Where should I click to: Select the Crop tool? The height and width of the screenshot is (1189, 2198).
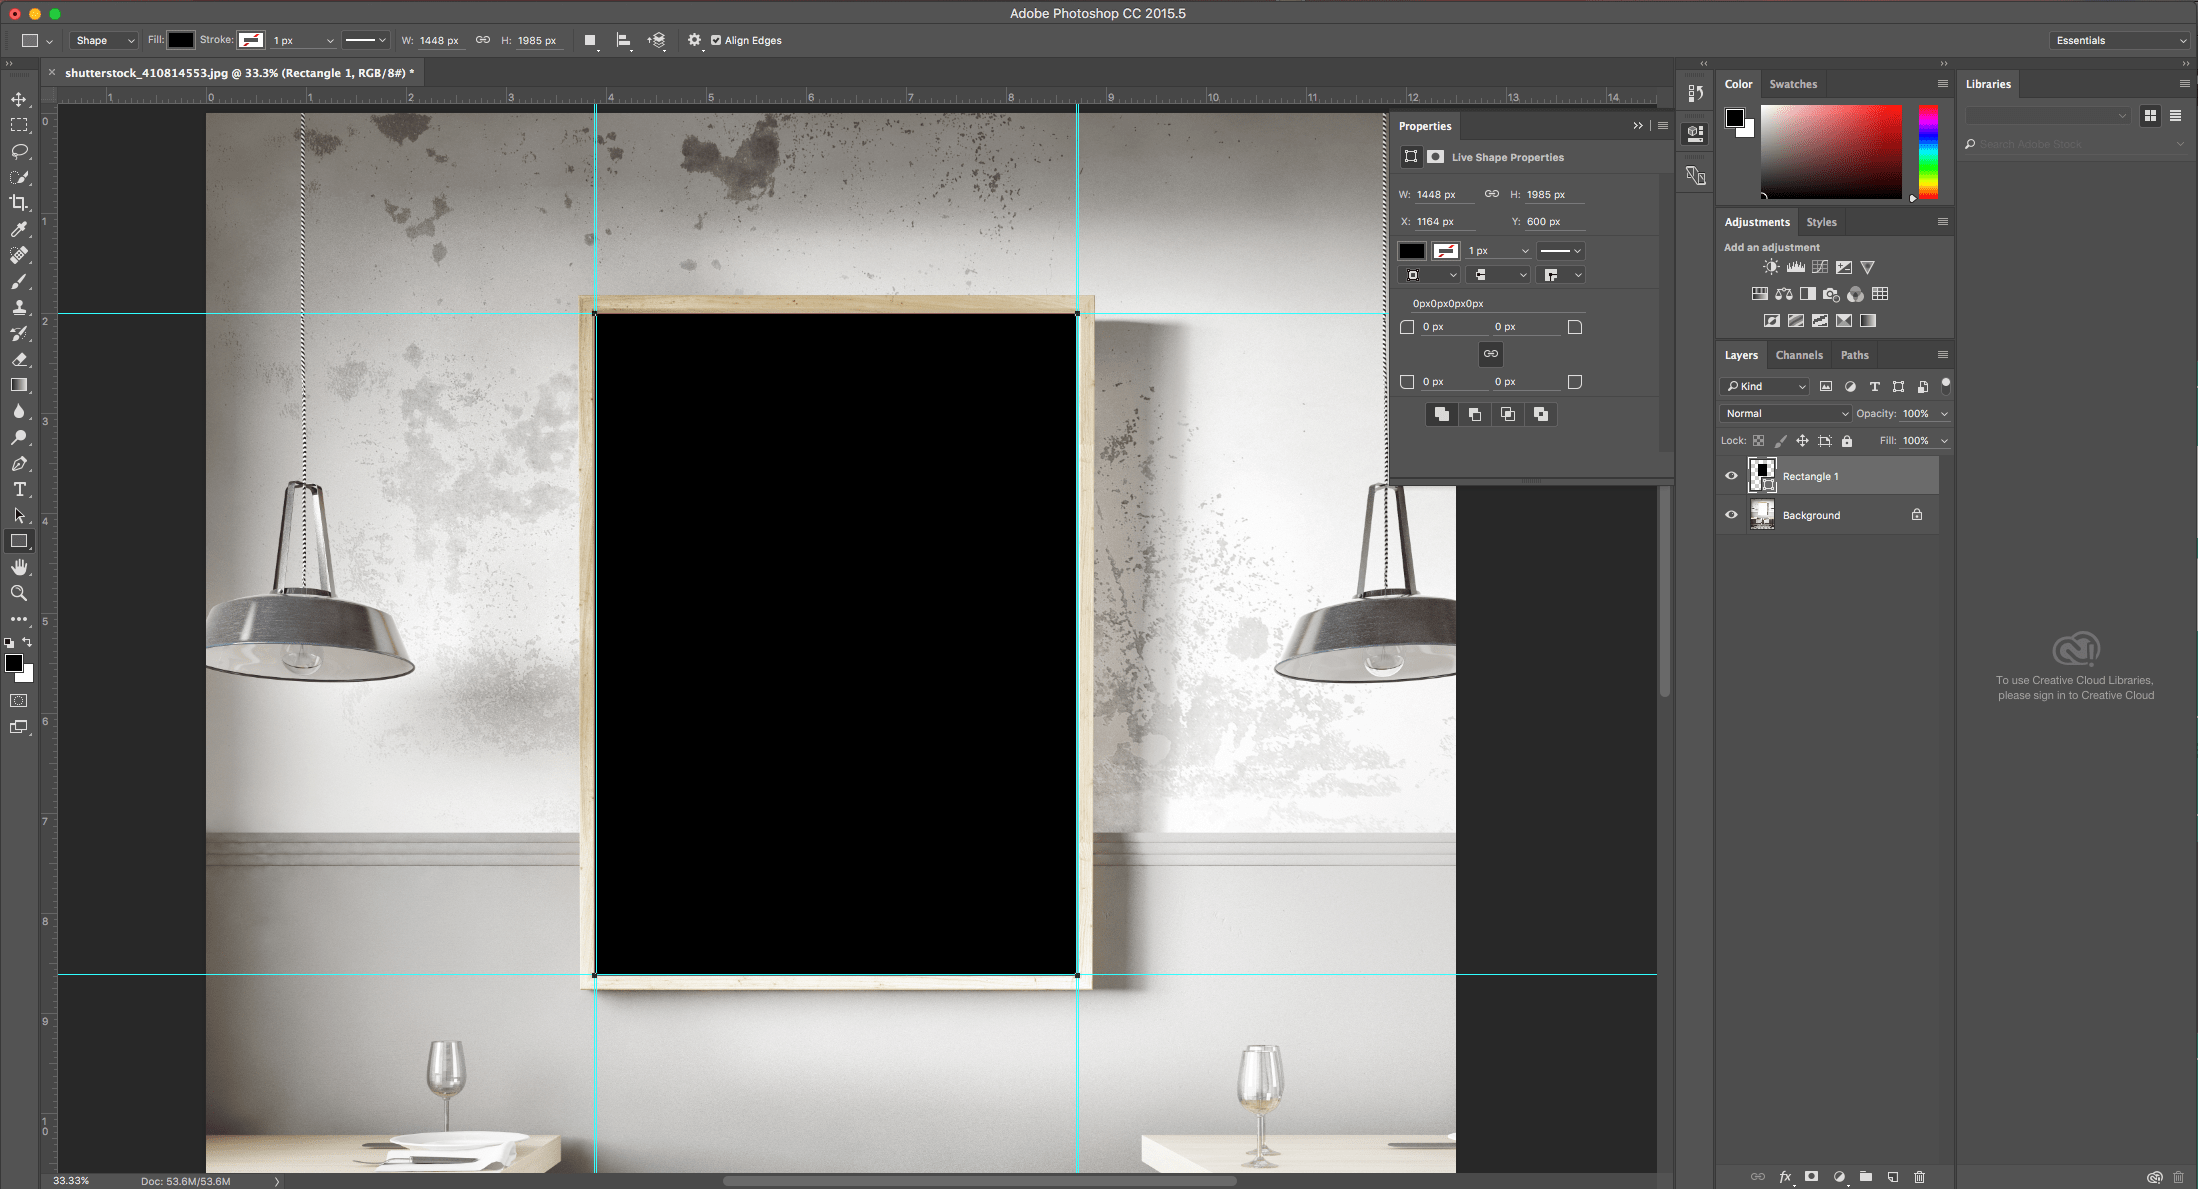[20, 202]
